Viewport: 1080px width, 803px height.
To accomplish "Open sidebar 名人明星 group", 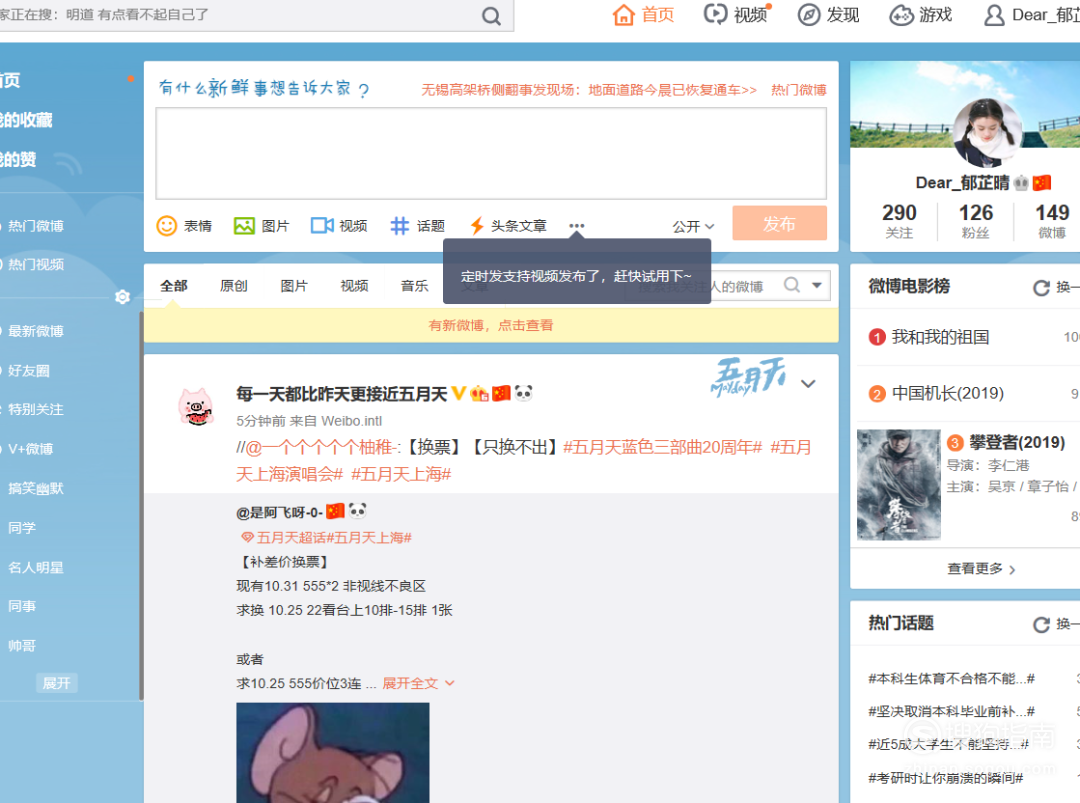I will coord(36,567).
